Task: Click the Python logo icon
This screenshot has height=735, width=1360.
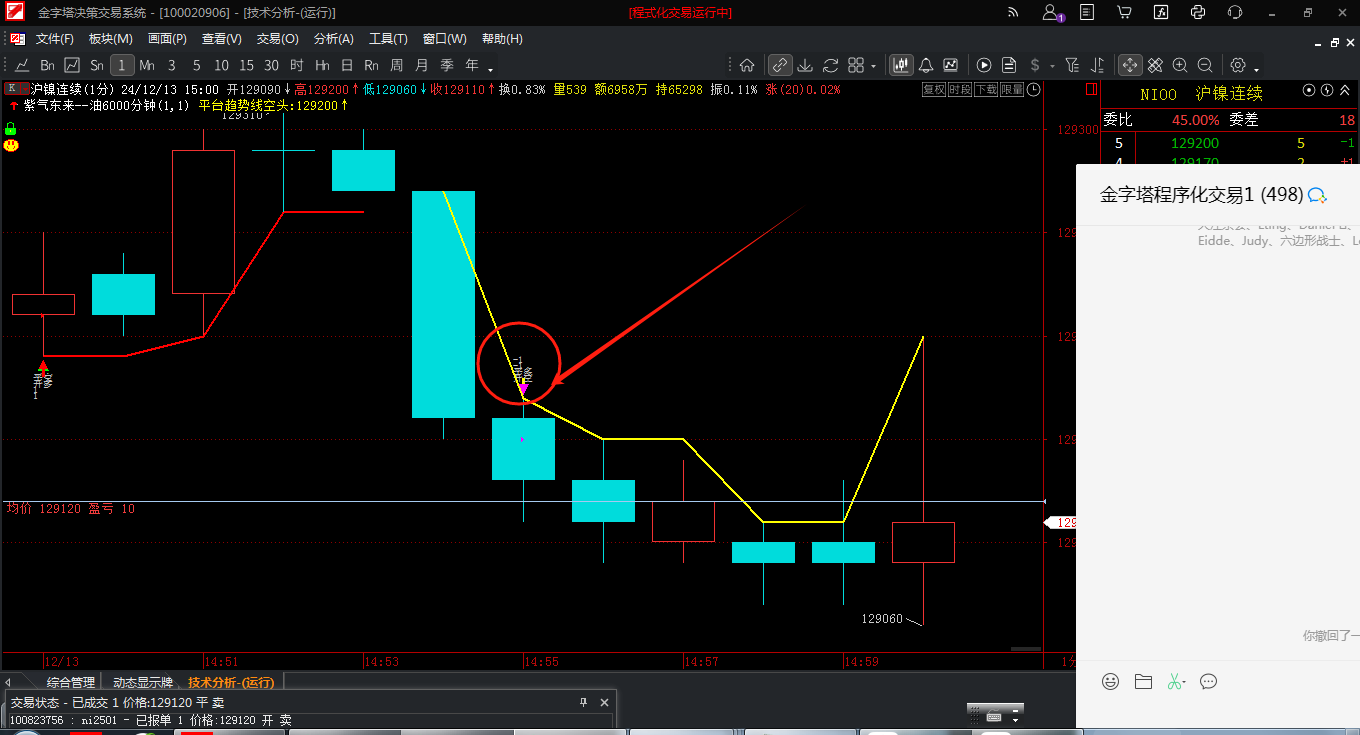Action: [x=1197, y=12]
